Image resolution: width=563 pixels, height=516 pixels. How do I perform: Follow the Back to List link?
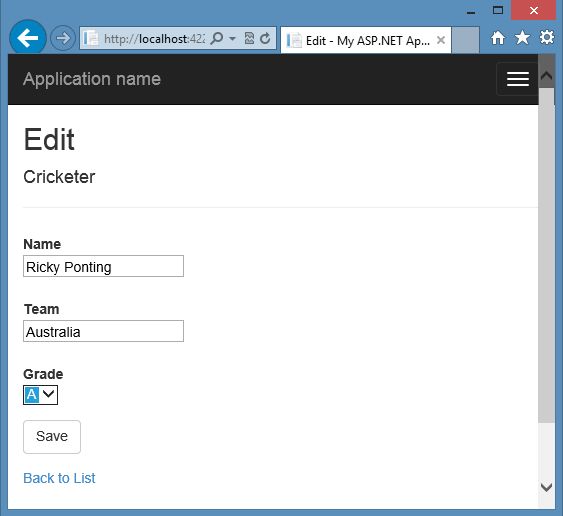click(x=59, y=478)
